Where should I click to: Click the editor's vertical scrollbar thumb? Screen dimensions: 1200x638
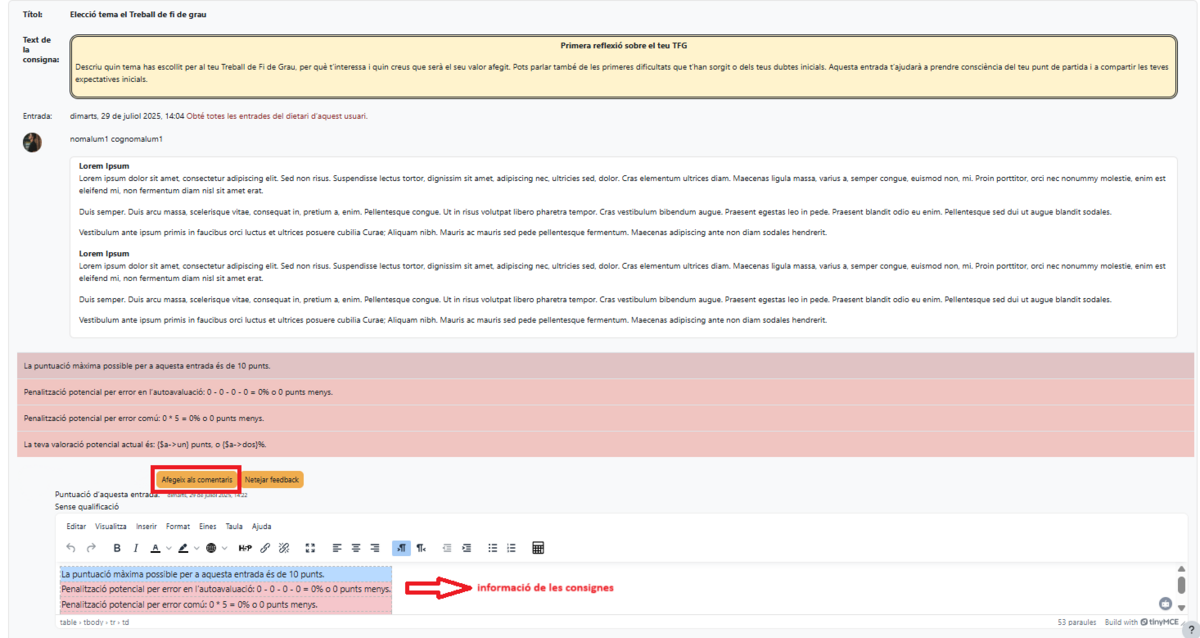click(1181, 584)
